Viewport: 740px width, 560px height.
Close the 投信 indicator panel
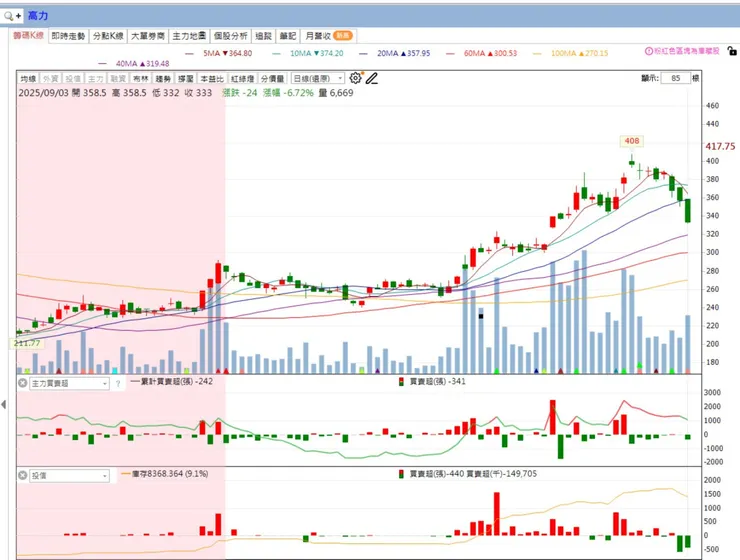[x=22, y=476]
